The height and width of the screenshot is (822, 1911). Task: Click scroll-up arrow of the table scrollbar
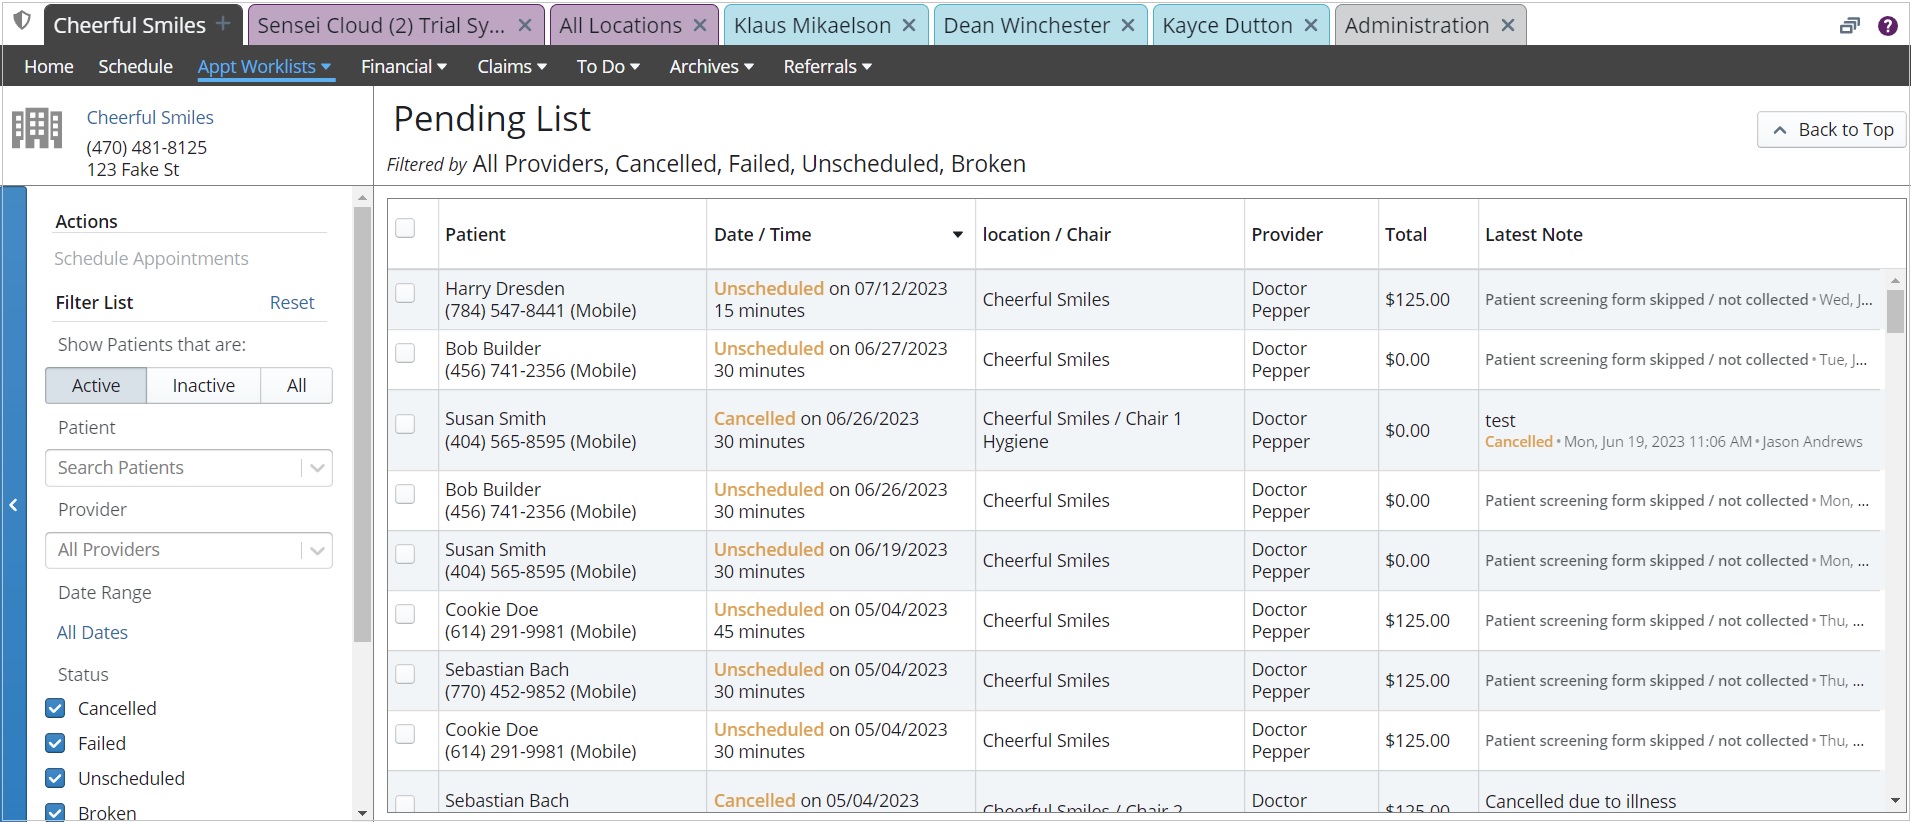pos(1895,281)
